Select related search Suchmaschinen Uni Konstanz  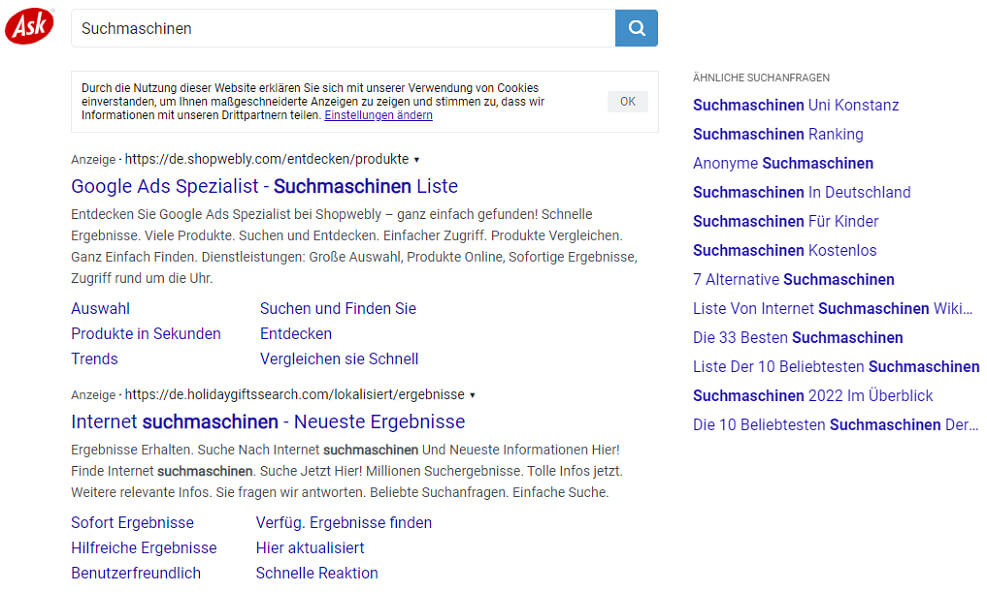[x=795, y=105]
